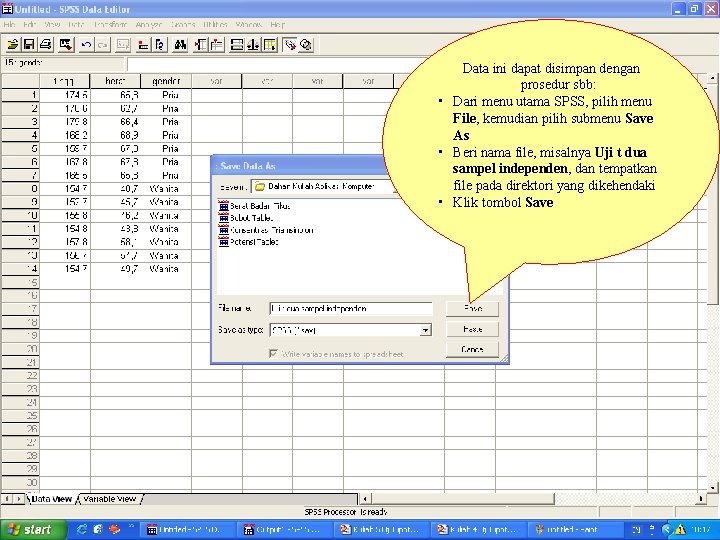Click the Print toolbar icon
The width and height of the screenshot is (720, 540).
click(x=45, y=45)
